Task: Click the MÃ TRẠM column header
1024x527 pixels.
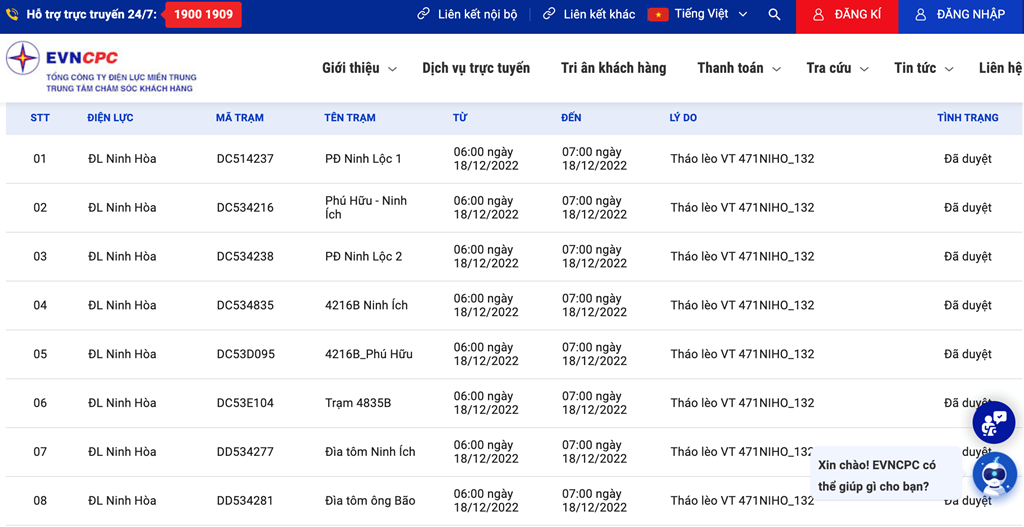Action: [x=240, y=118]
